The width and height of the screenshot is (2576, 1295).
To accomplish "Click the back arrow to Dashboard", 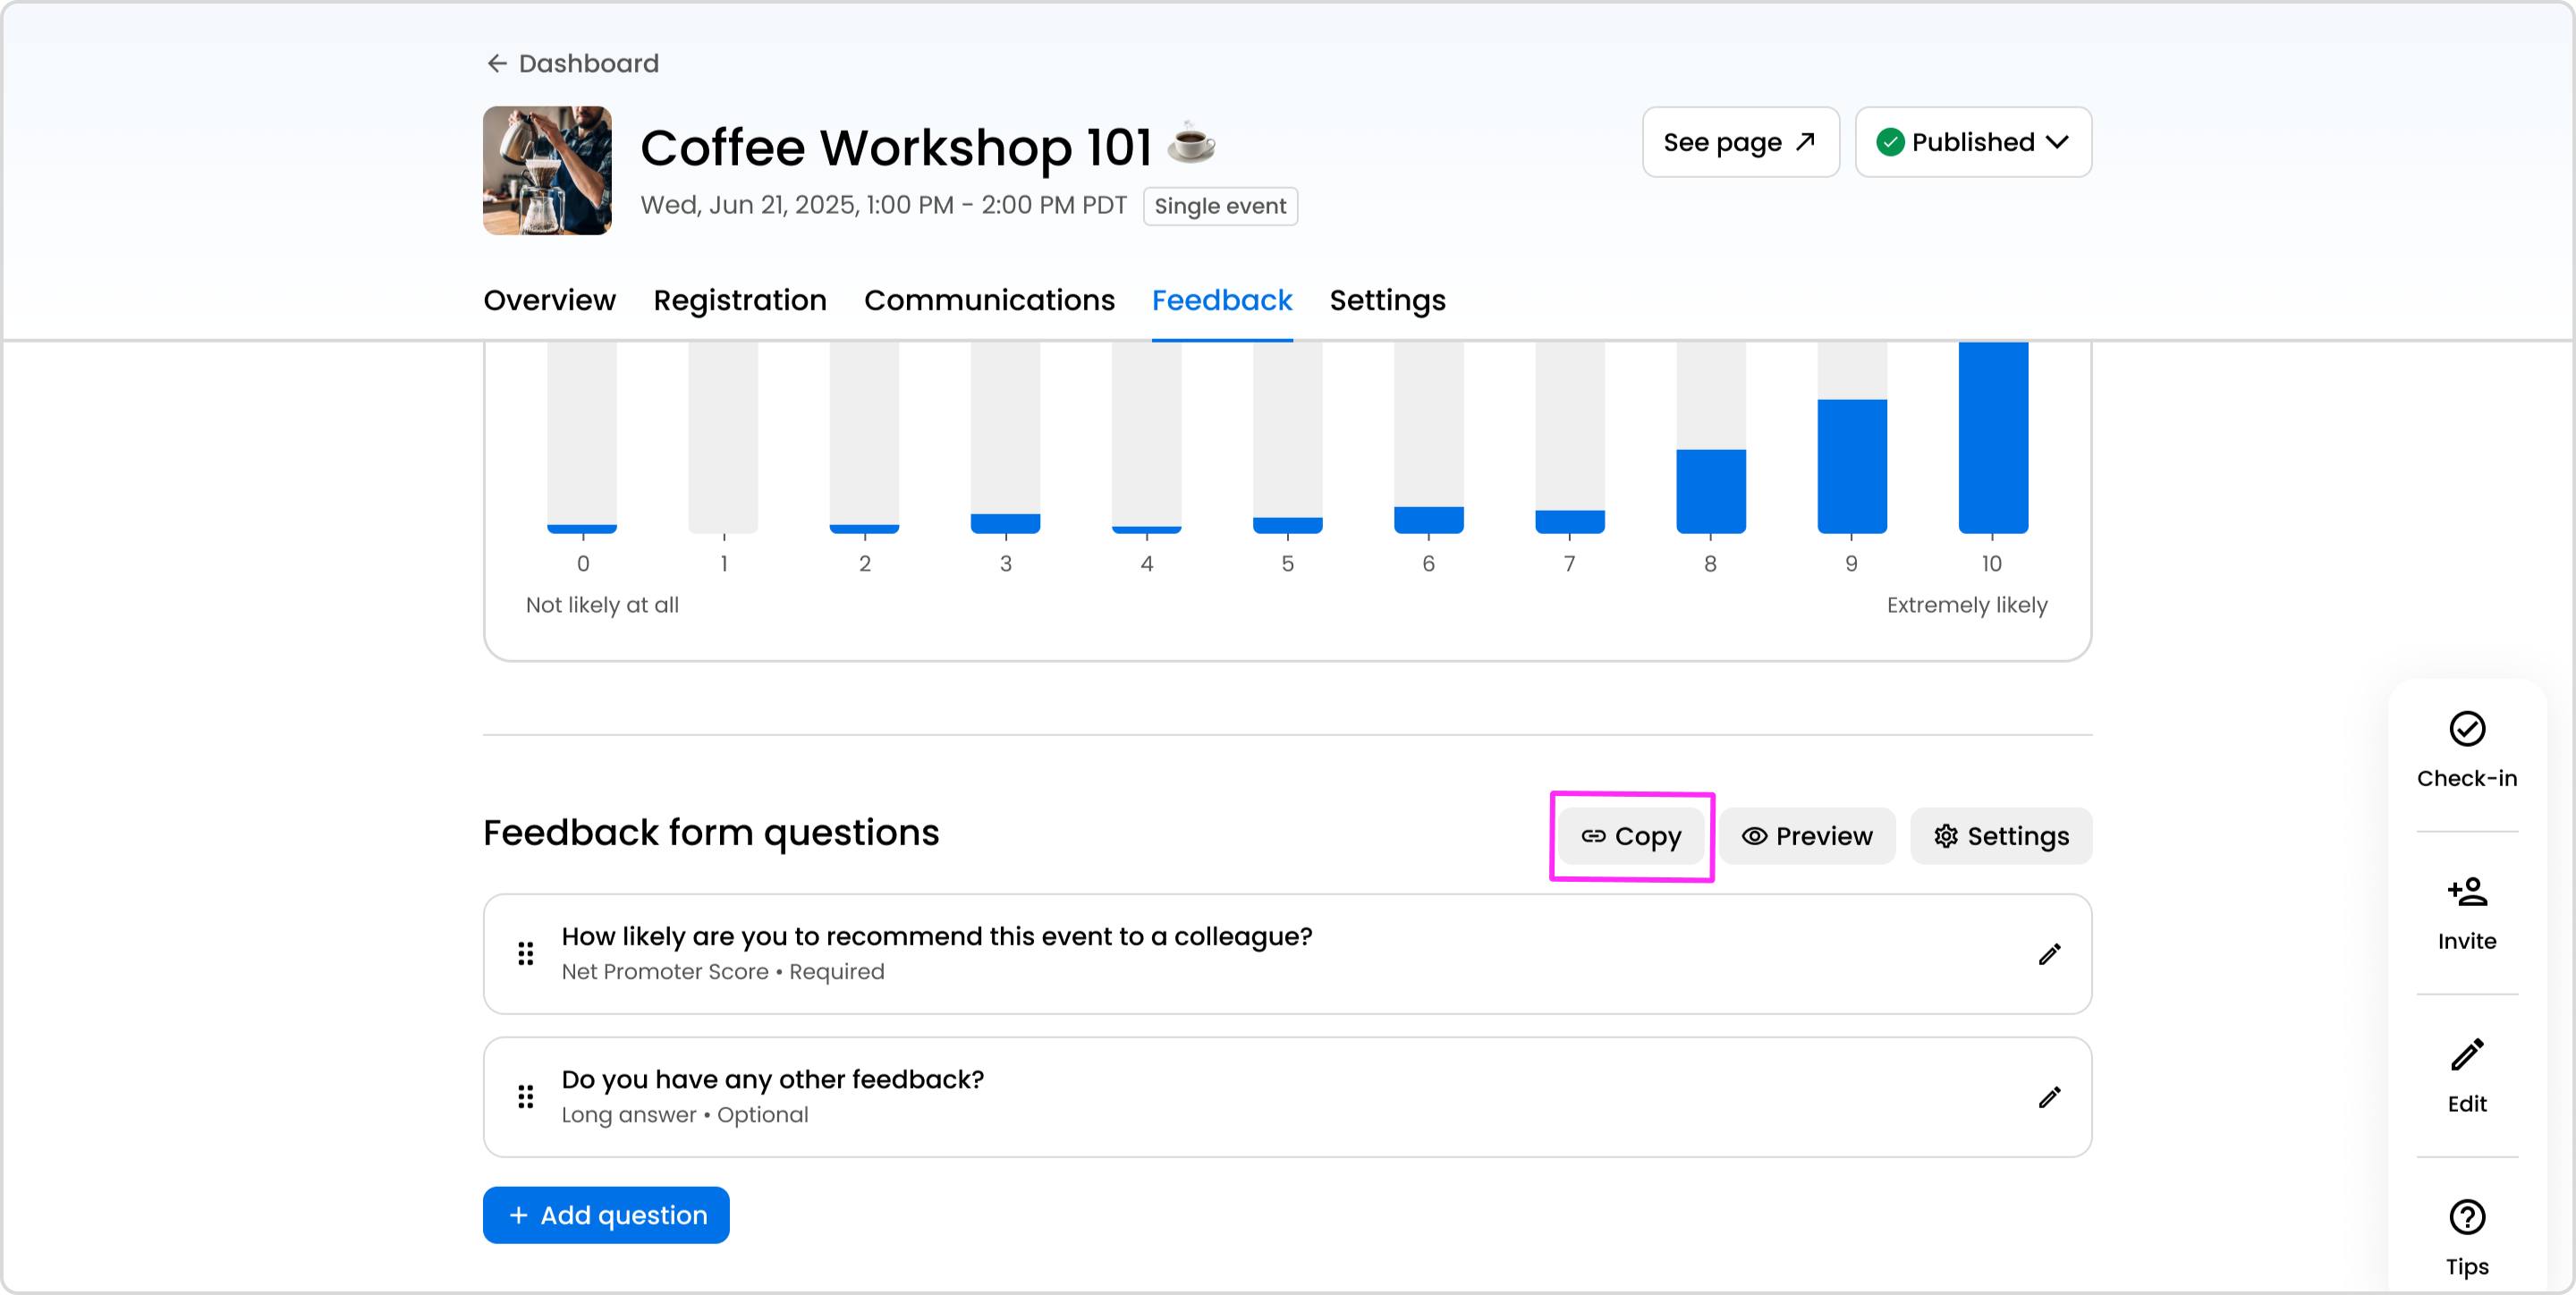I will coord(497,64).
